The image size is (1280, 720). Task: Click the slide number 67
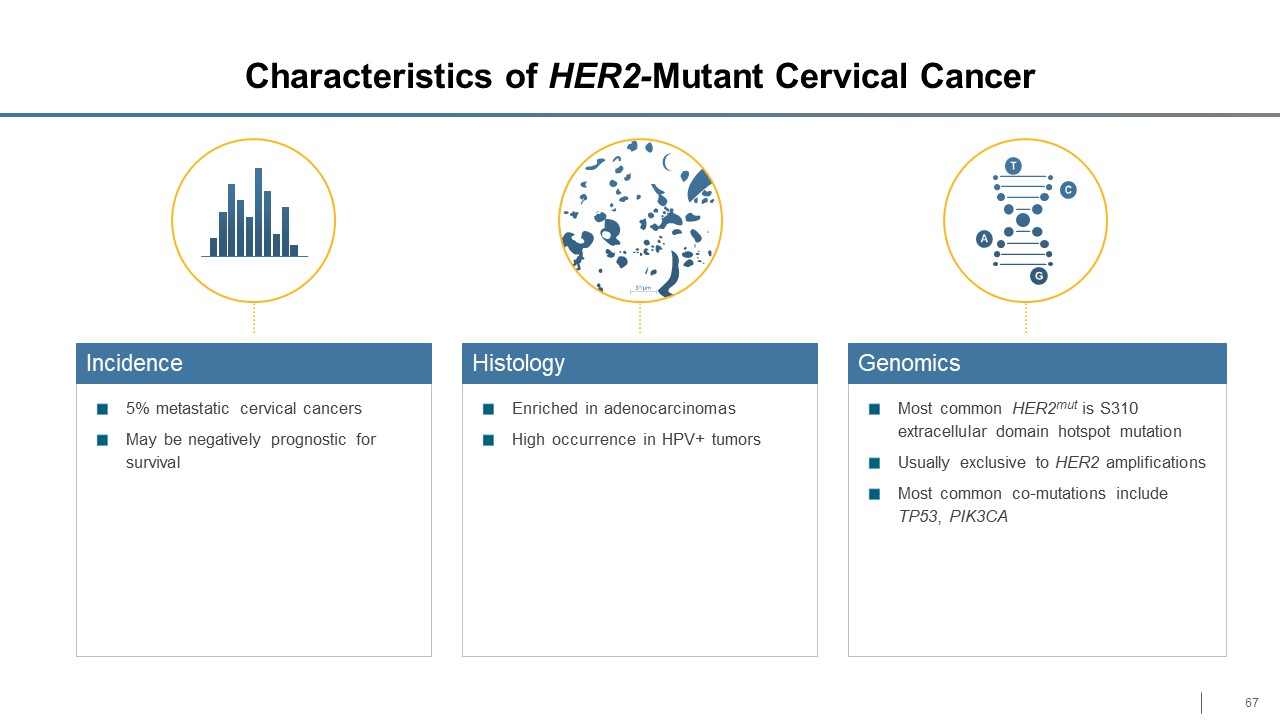(1251, 702)
